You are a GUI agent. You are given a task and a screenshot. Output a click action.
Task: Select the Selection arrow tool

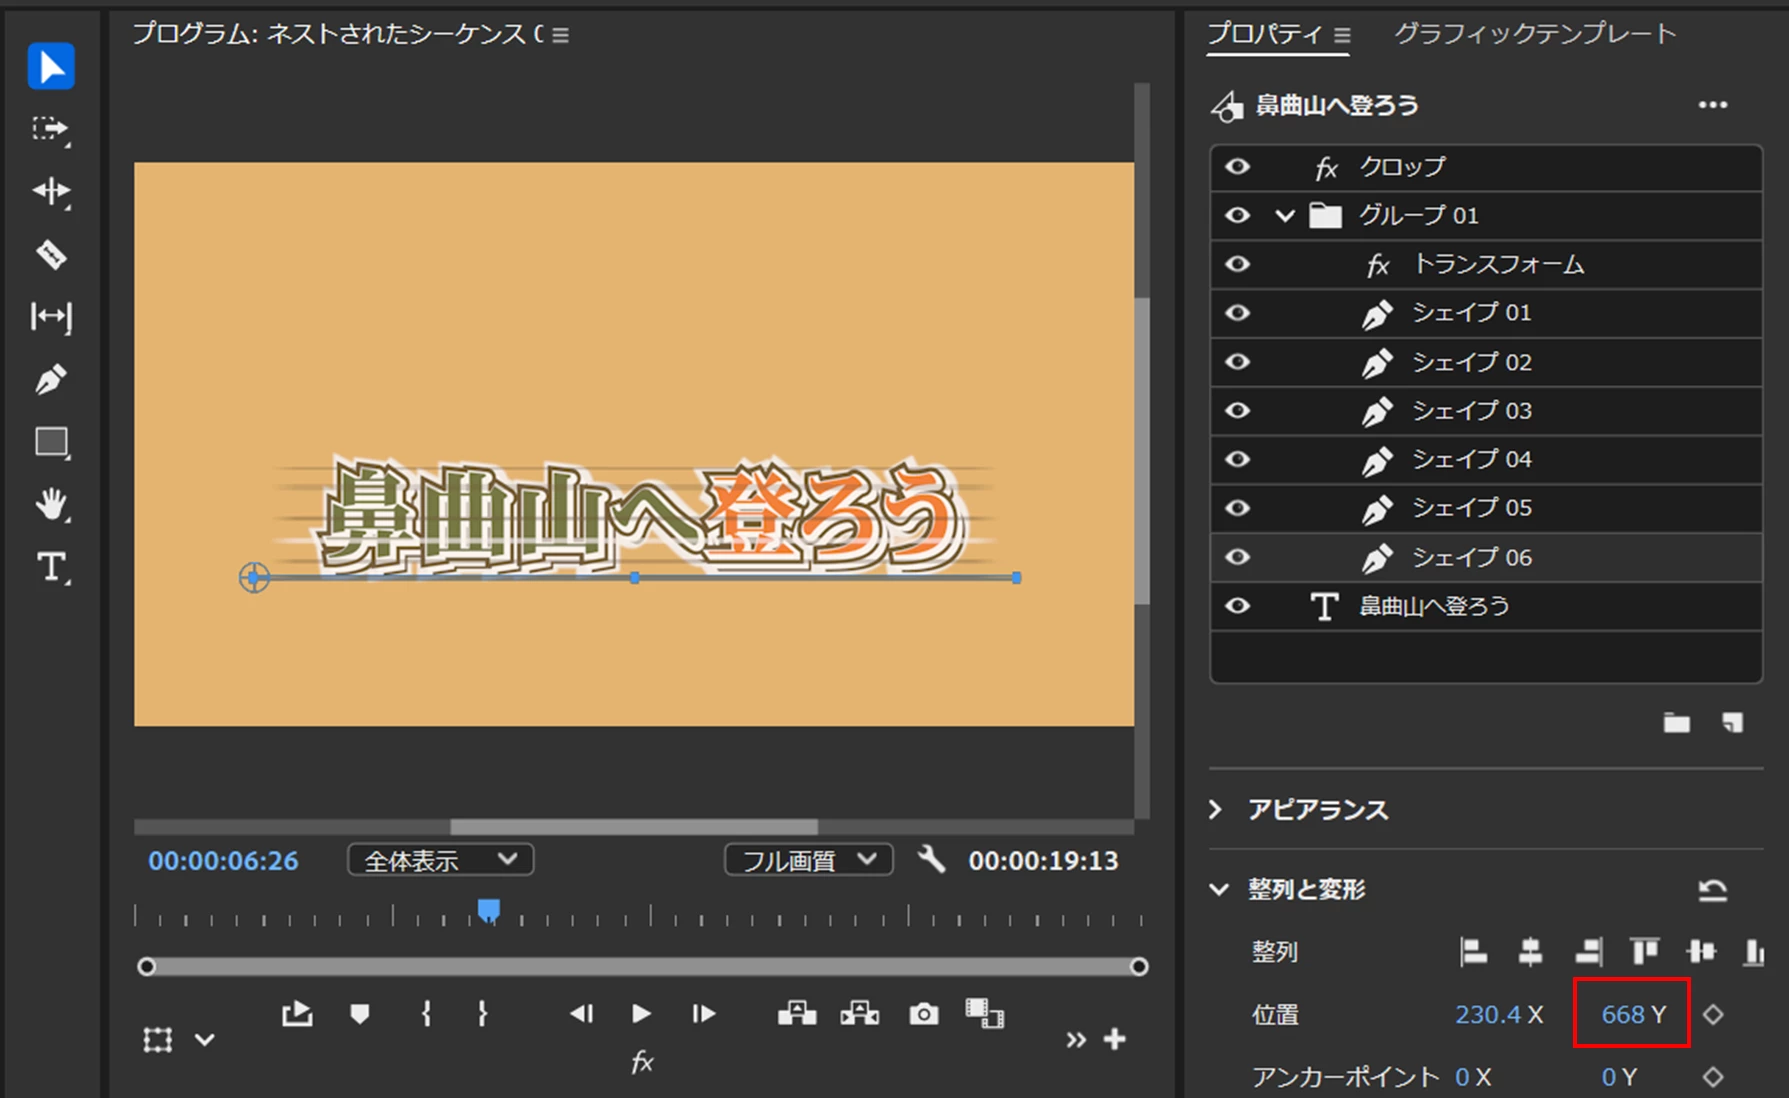coord(51,66)
